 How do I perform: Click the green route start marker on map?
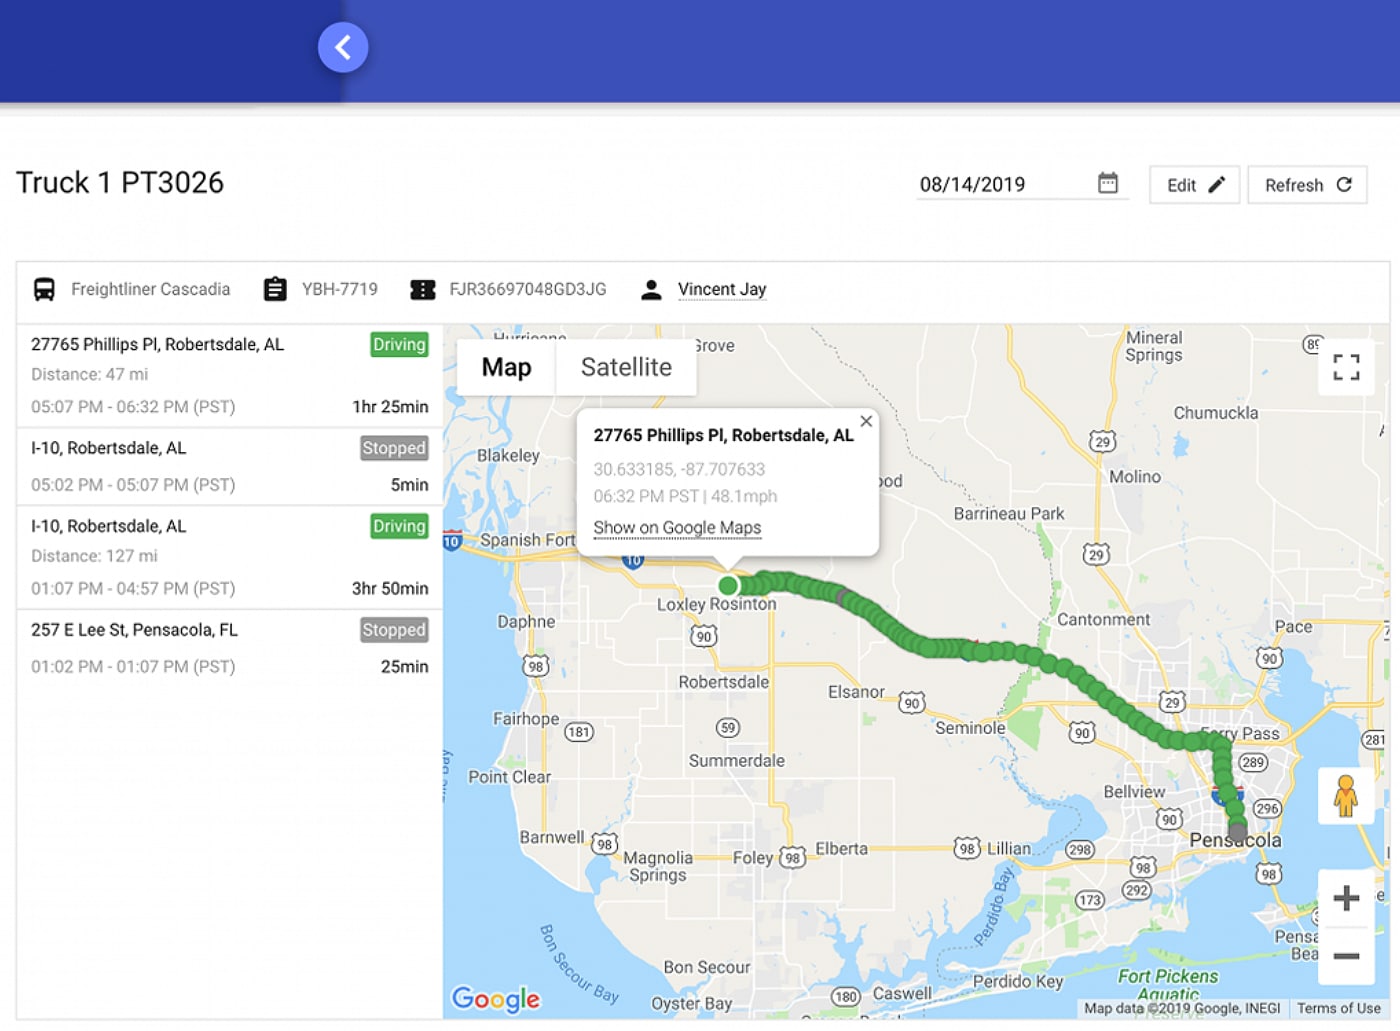coord(729,585)
